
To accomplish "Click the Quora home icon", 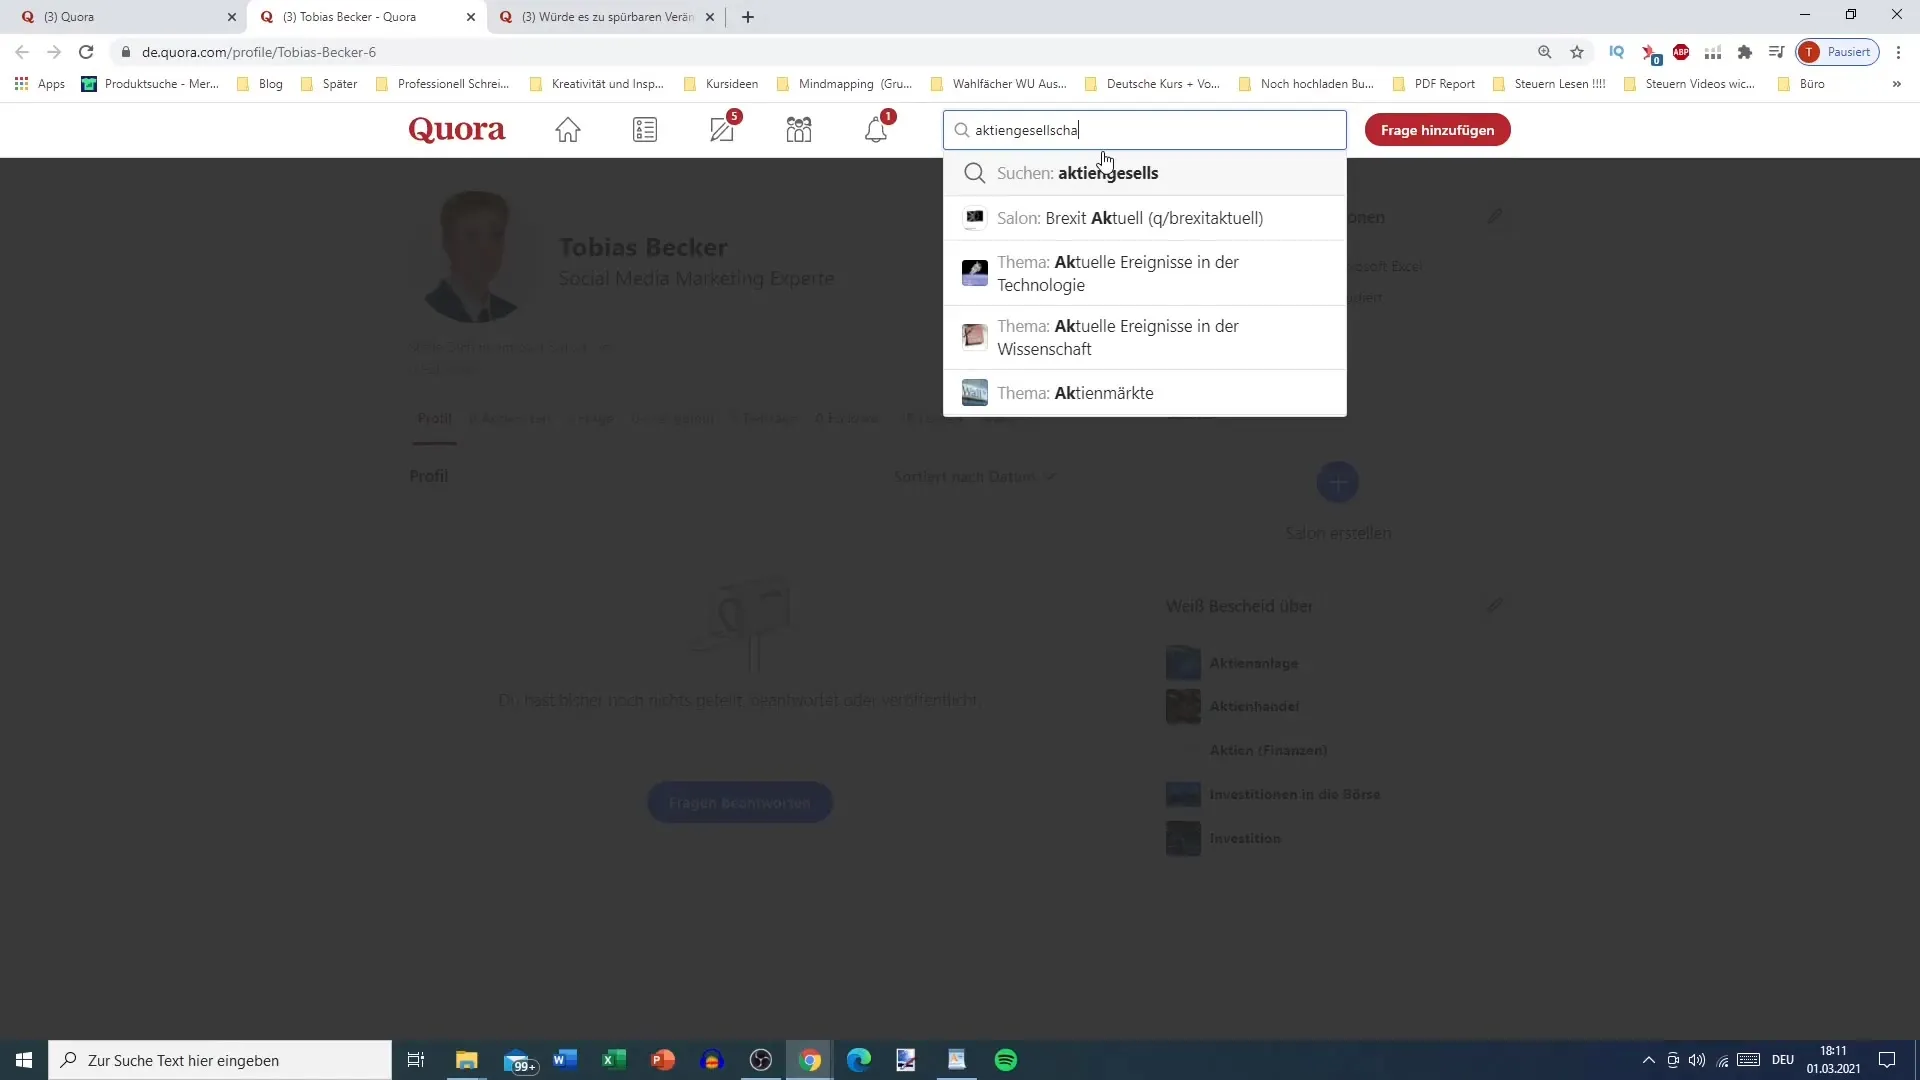I will (567, 129).
